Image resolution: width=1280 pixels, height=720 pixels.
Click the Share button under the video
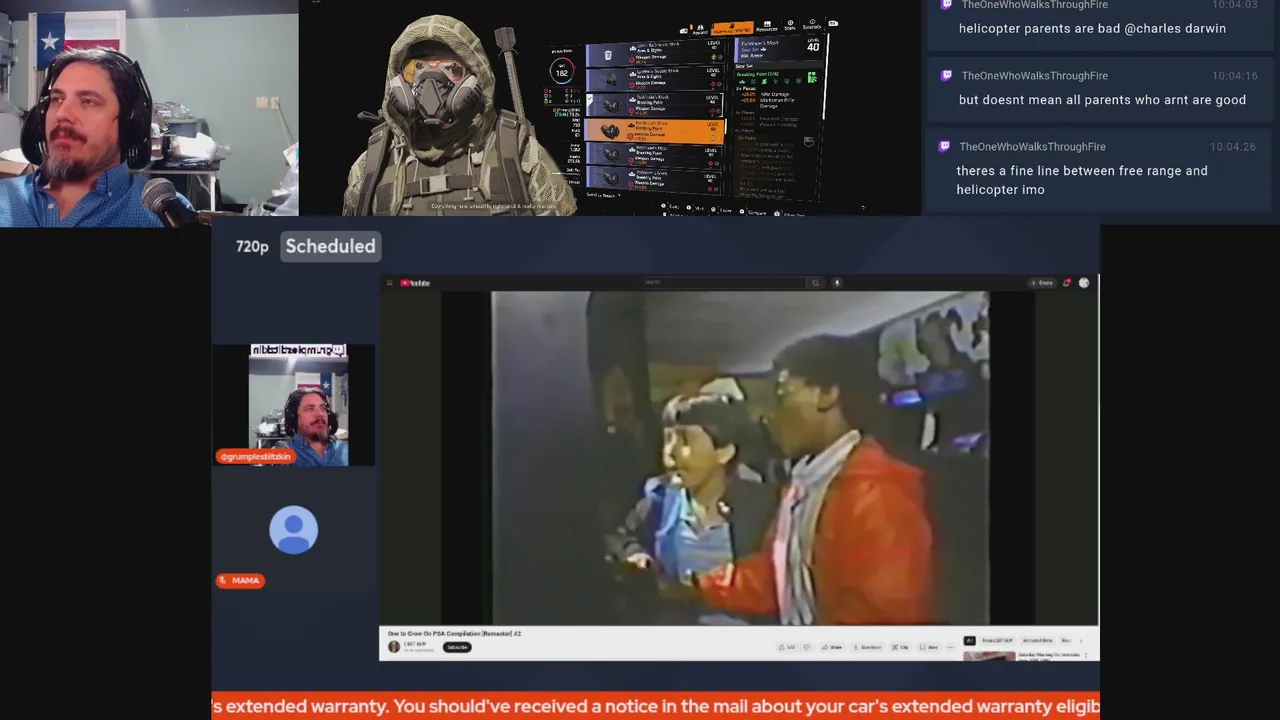(x=832, y=648)
